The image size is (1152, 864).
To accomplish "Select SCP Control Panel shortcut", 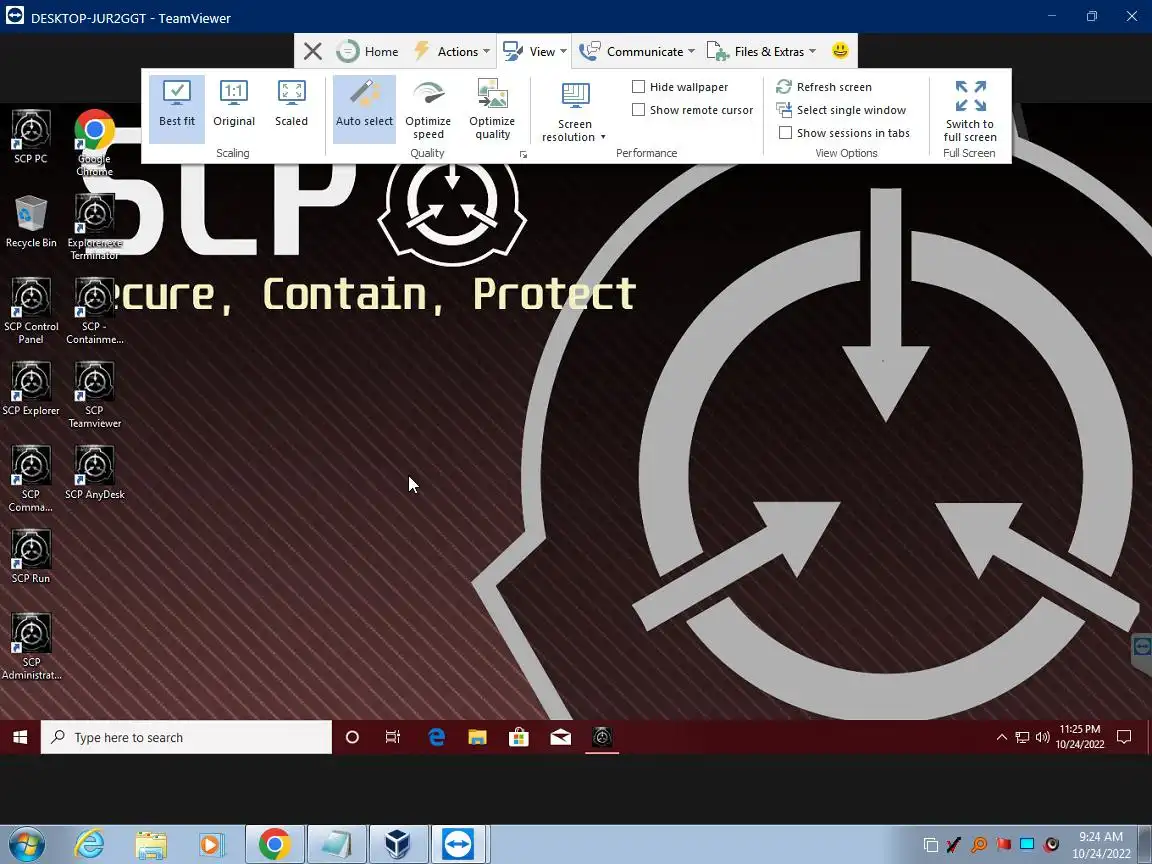I will coord(31,311).
